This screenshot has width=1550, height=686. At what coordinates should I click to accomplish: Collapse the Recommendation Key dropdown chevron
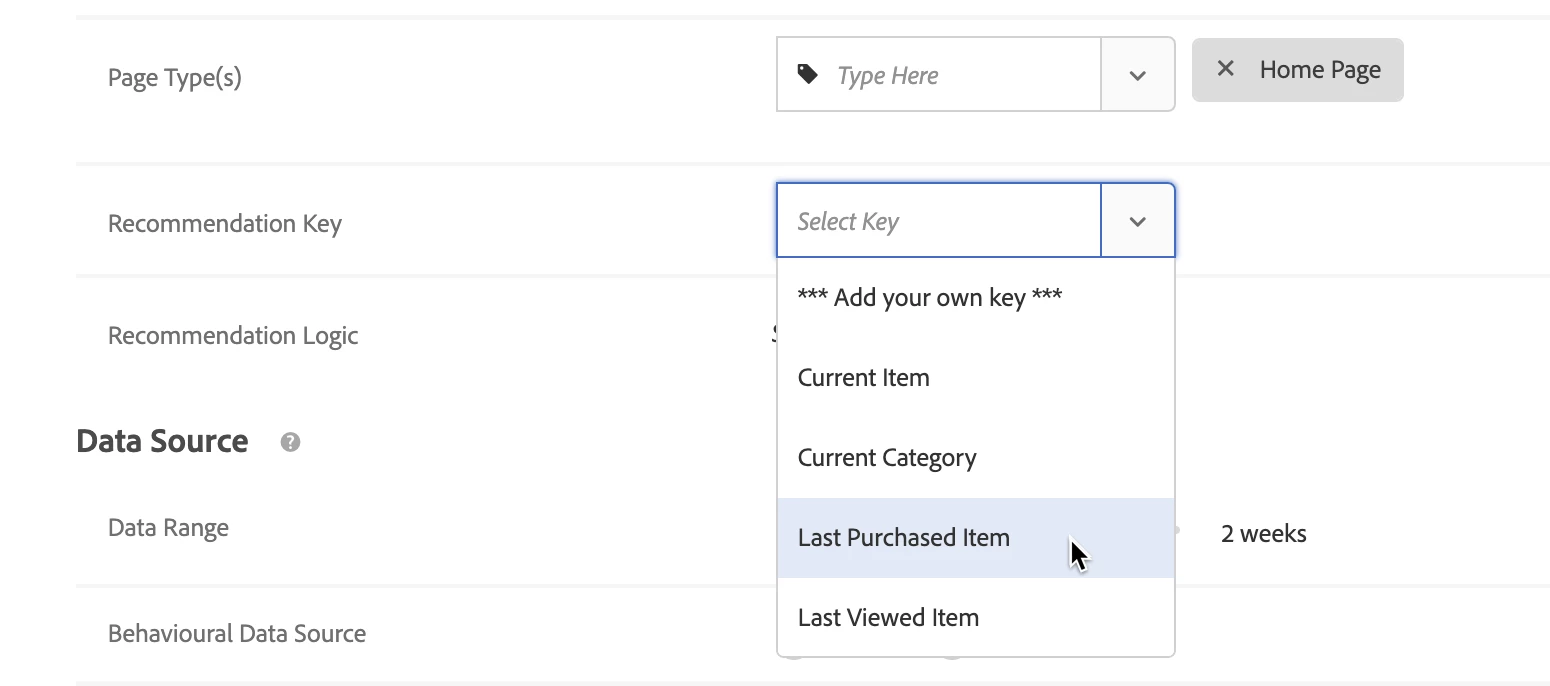coord(1137,221)
